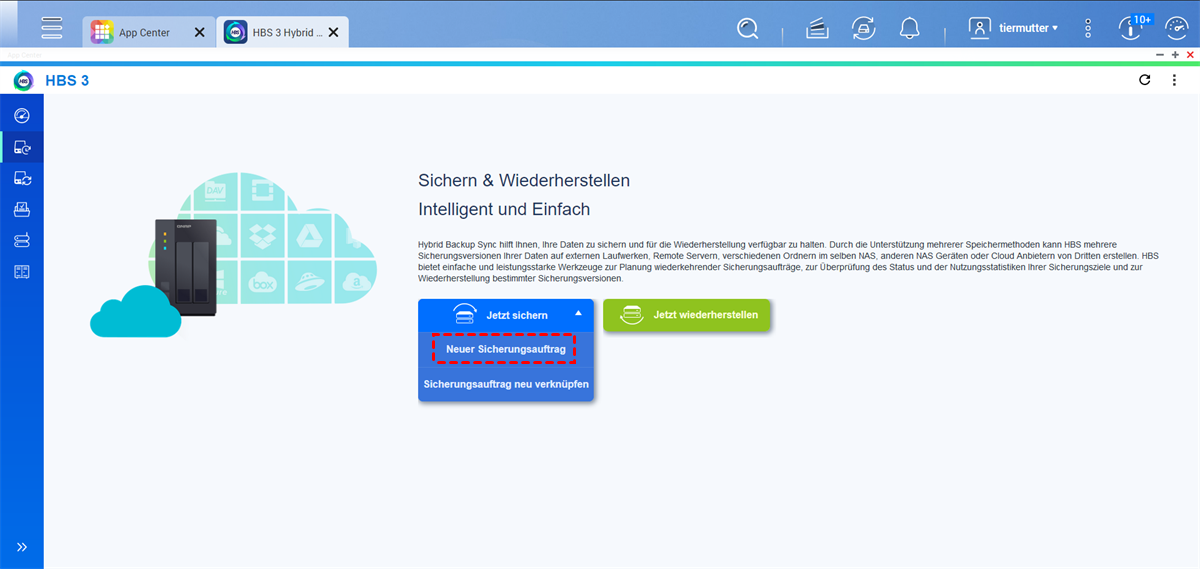Screen dimensions: 1200x569
Task: Open Services in HBS sidebar
Action: click(x=21, y=272)
